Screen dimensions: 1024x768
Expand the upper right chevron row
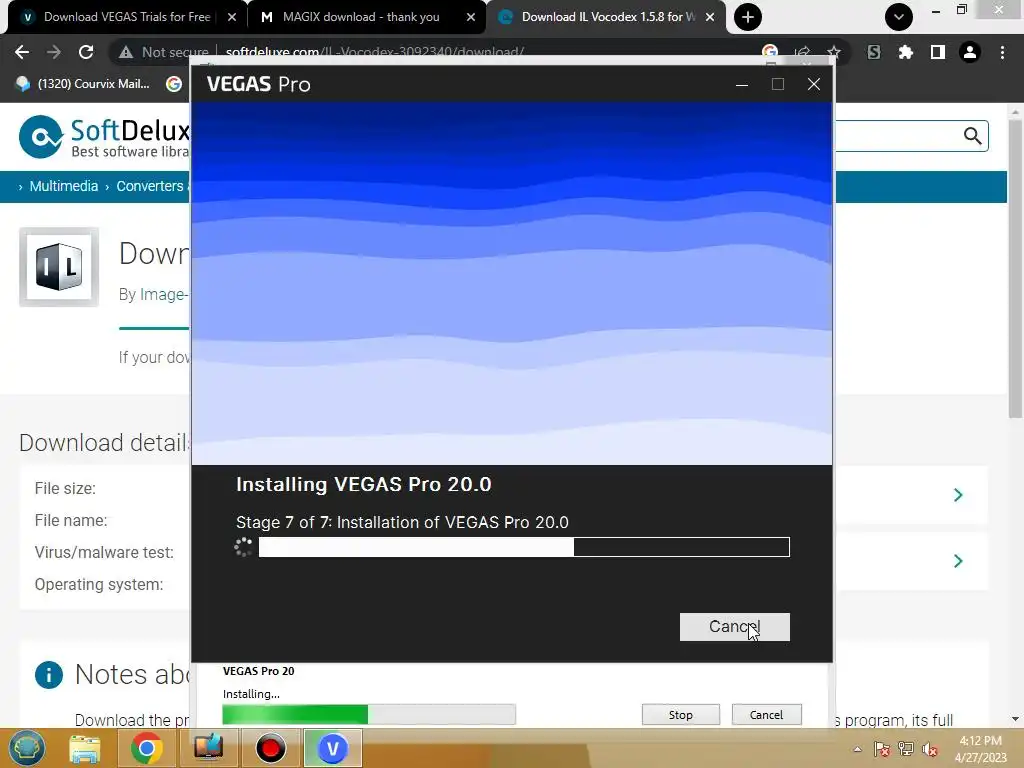click(958, 495)
